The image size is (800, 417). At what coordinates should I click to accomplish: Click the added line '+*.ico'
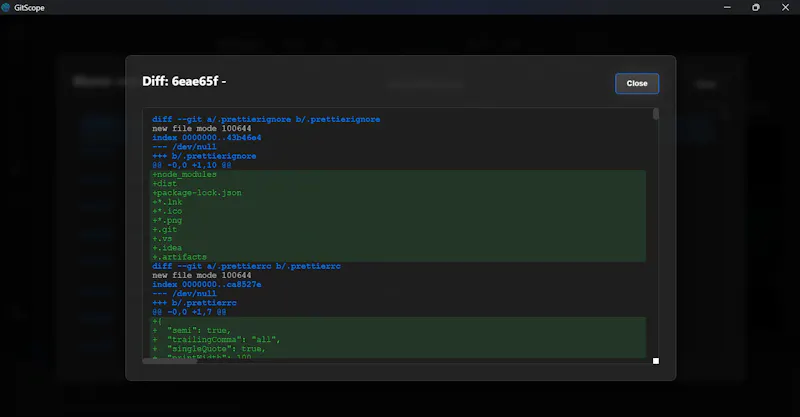pos(398,211)
